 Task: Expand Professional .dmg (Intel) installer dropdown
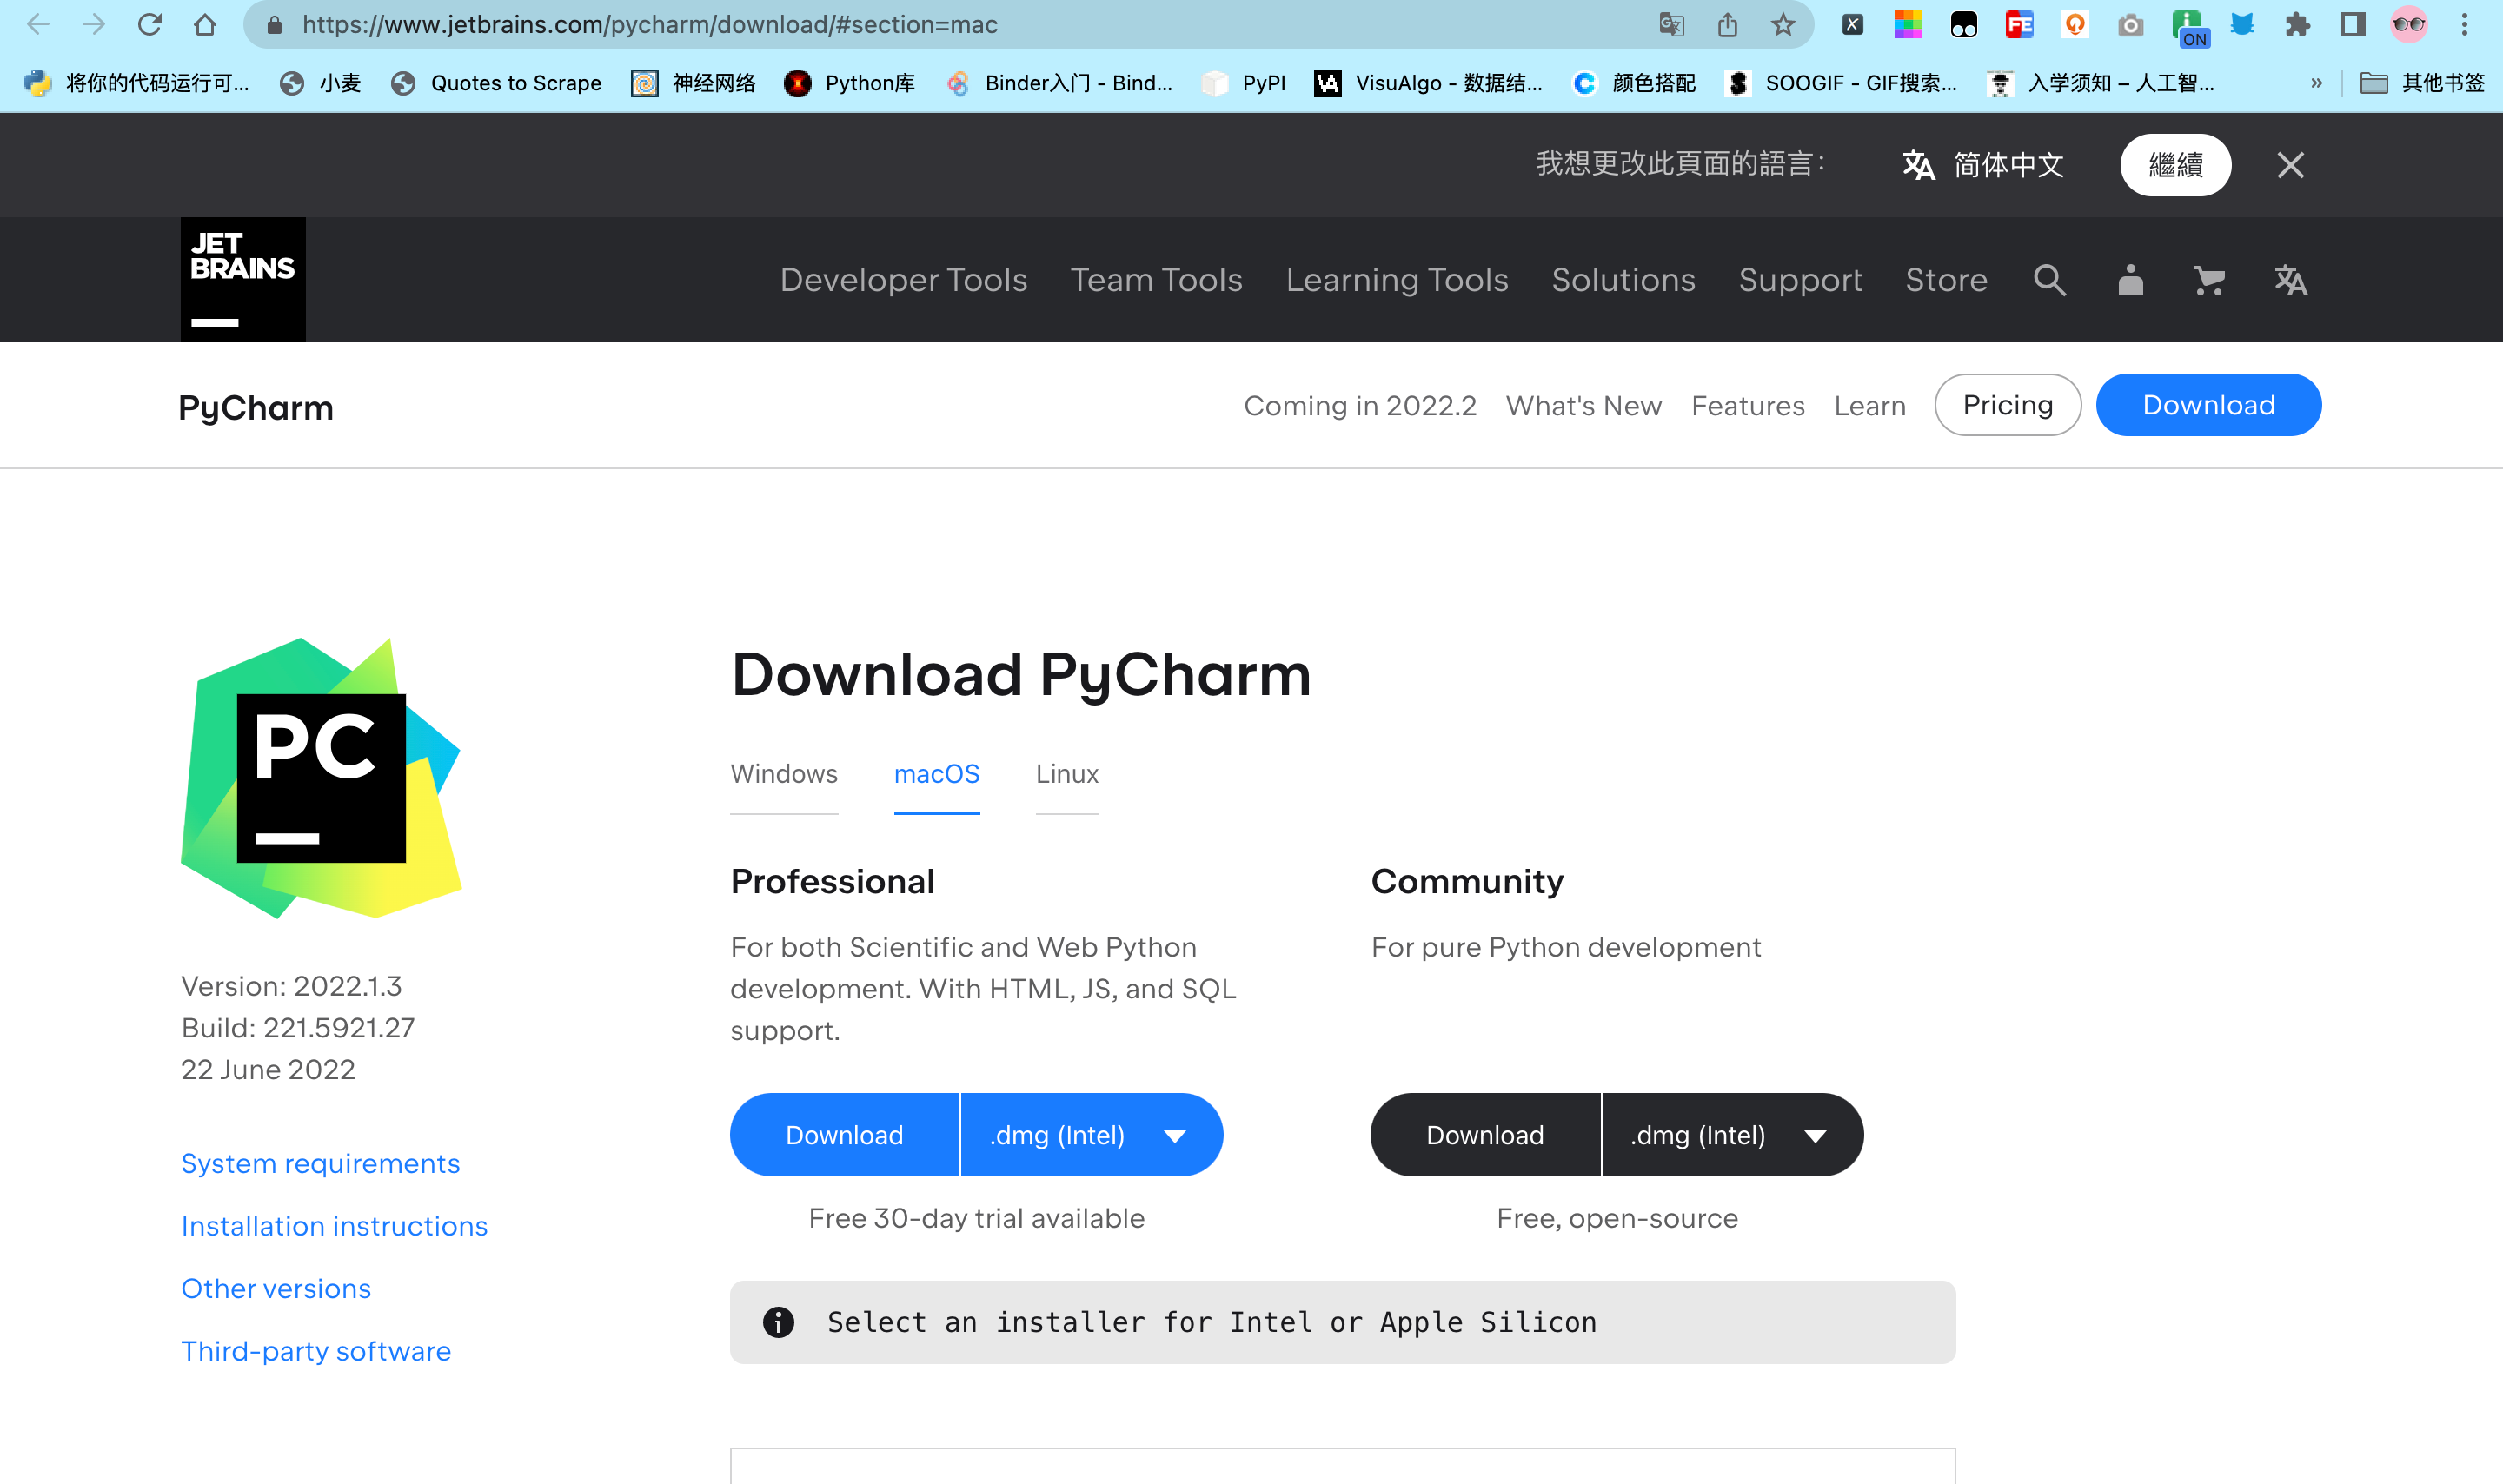tap(1092, 1135)
